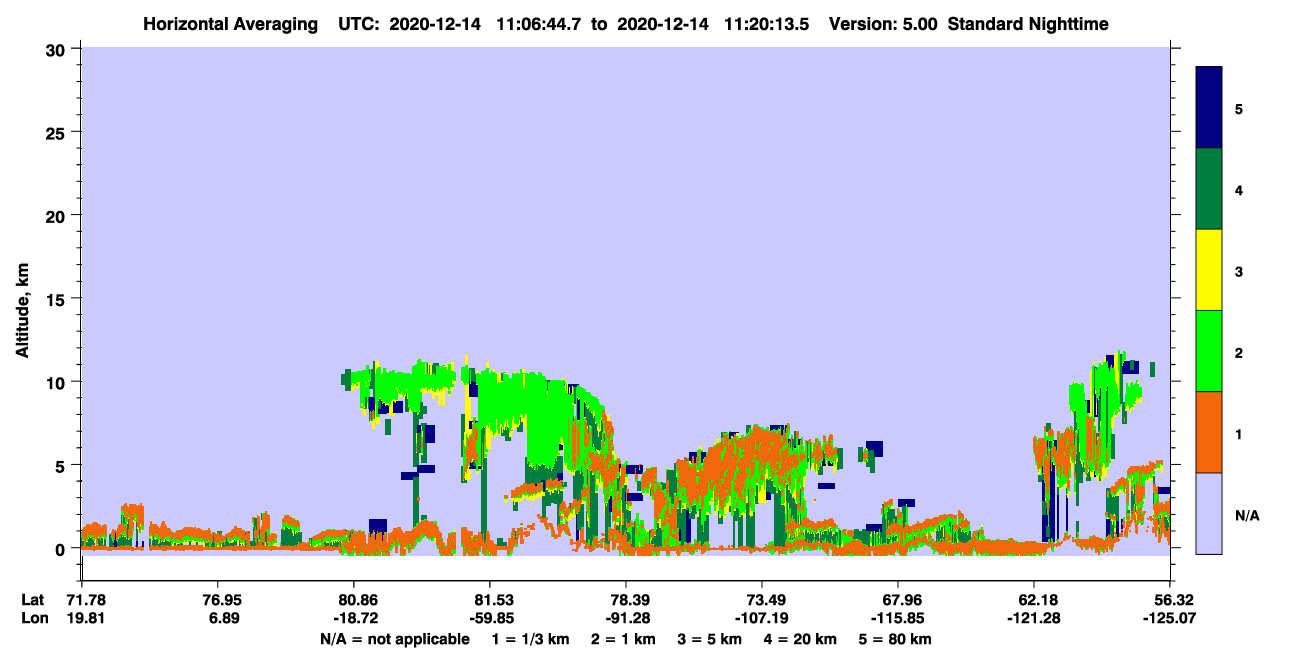Image resolution: width=1300 pixels, height=667 pixels.
Task: Click the 'Lon' row label
Action: pyautogui.click(x=33, y=618)
